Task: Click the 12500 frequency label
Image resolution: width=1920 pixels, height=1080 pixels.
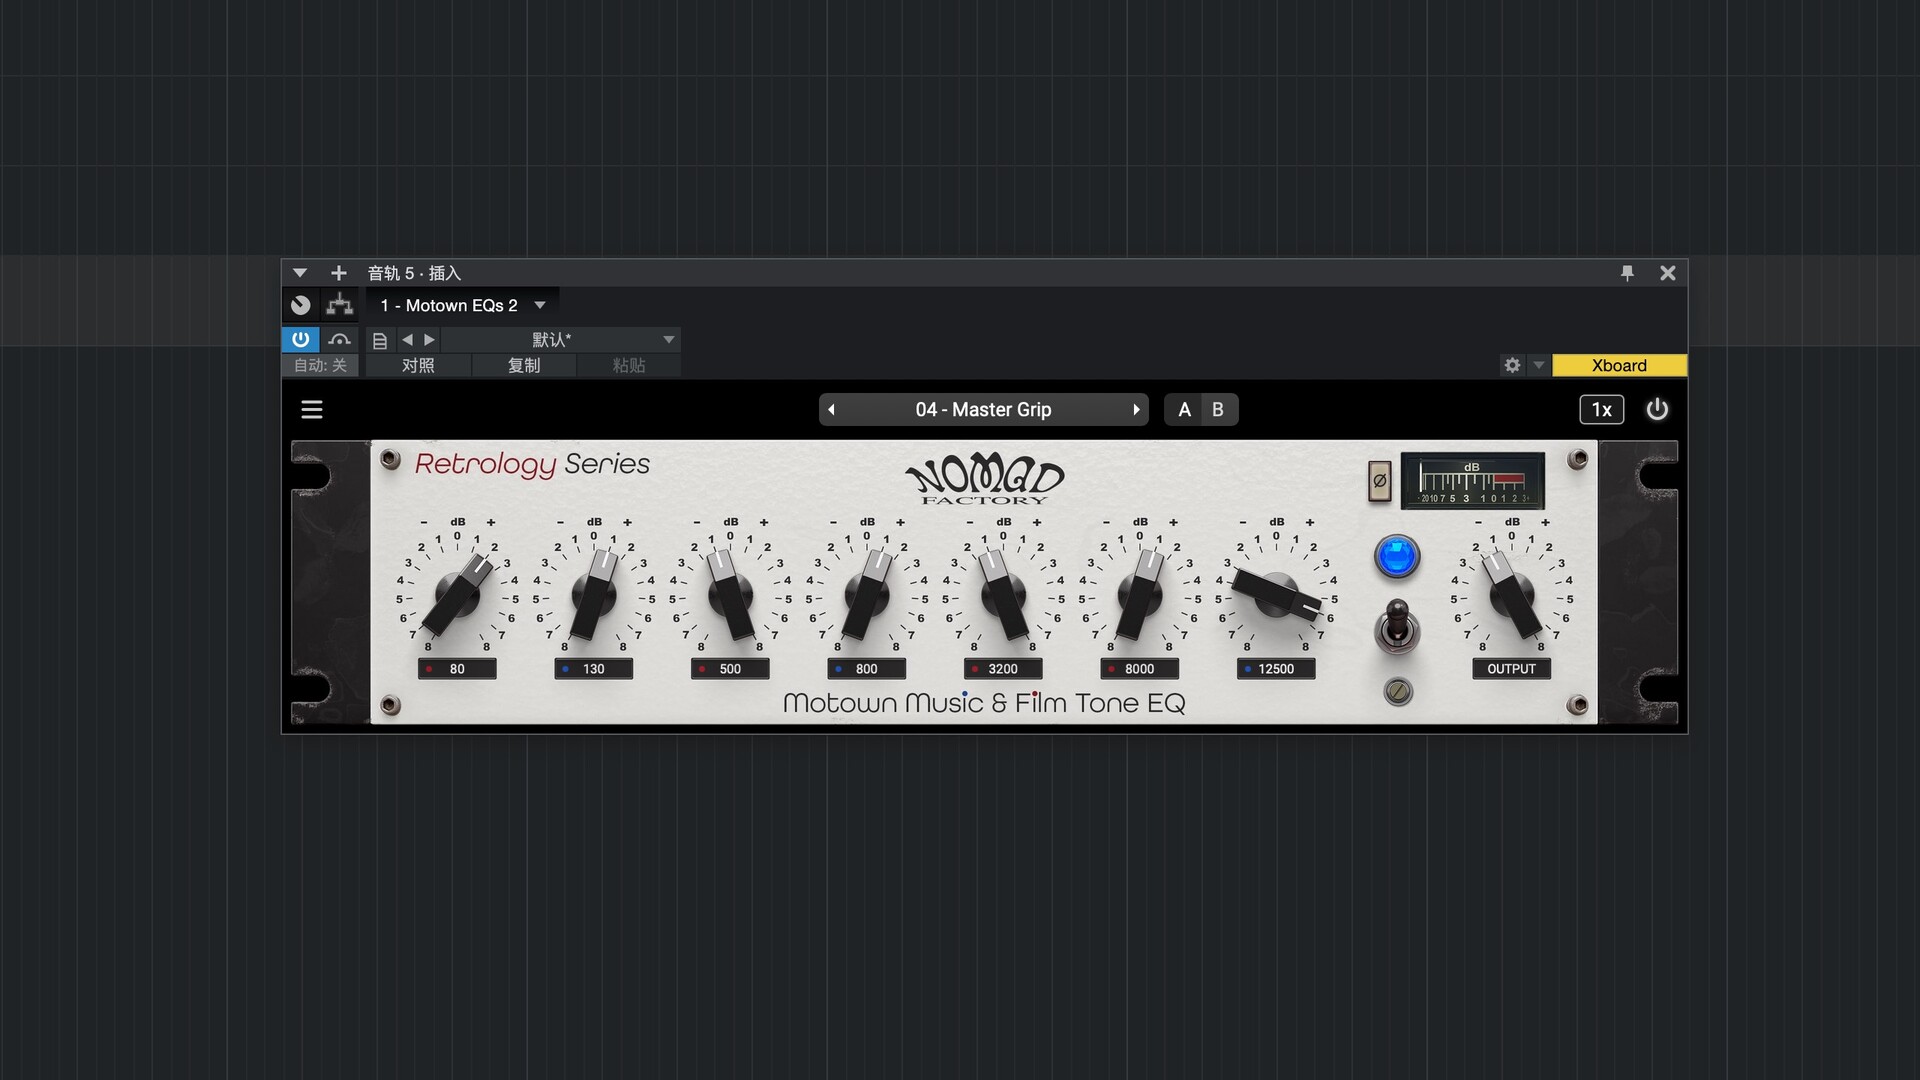Action: (1276, 669)
